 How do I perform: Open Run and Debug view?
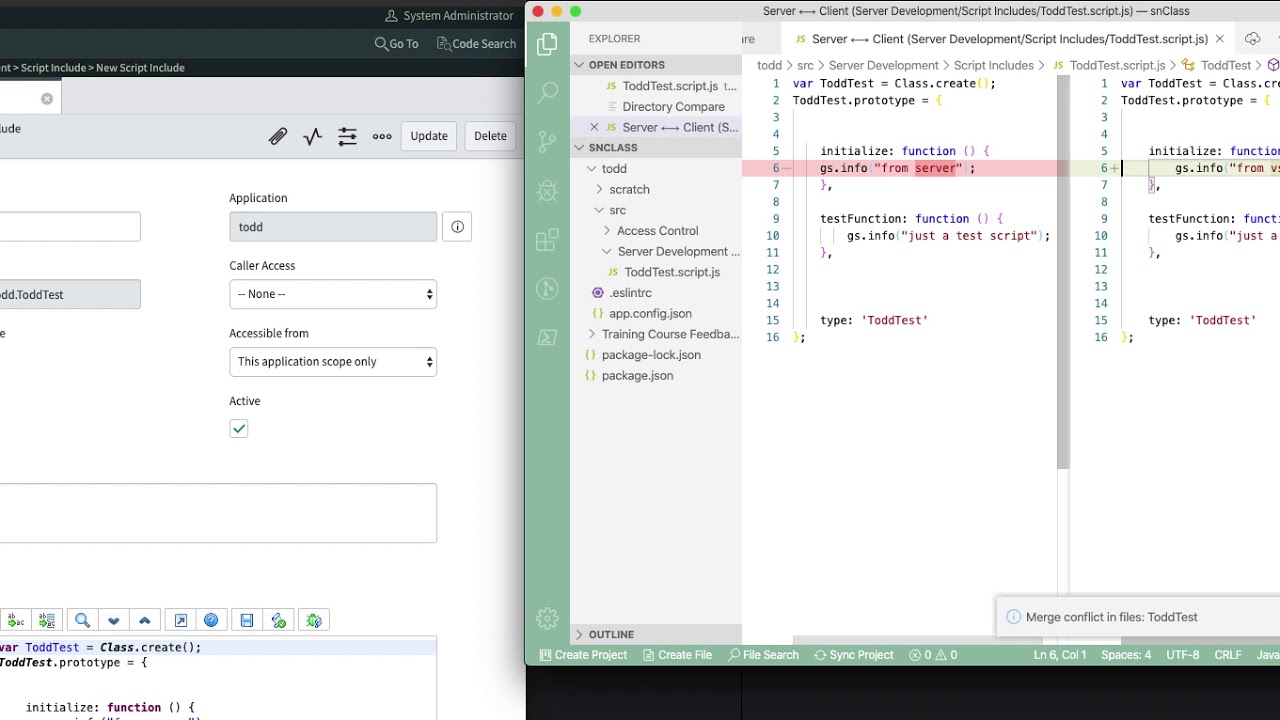547,190
